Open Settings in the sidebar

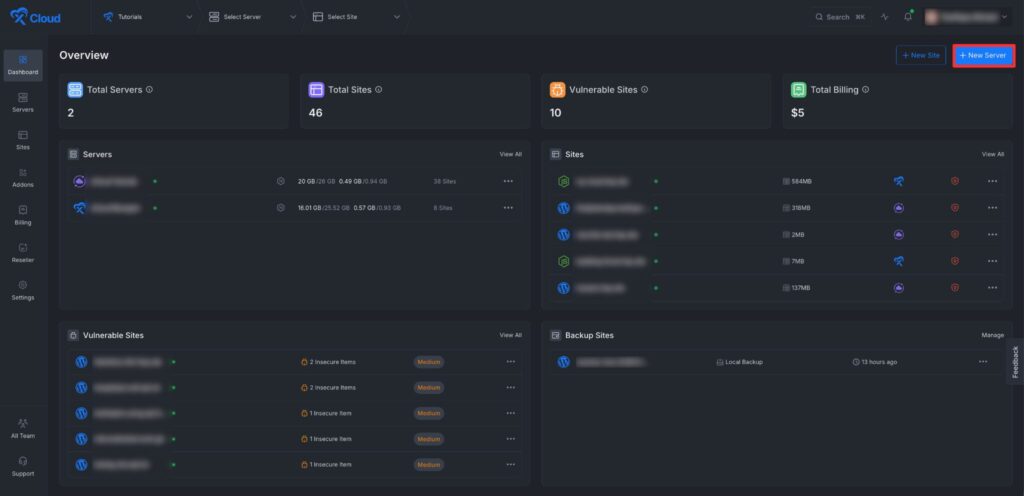tap(23, 290)
